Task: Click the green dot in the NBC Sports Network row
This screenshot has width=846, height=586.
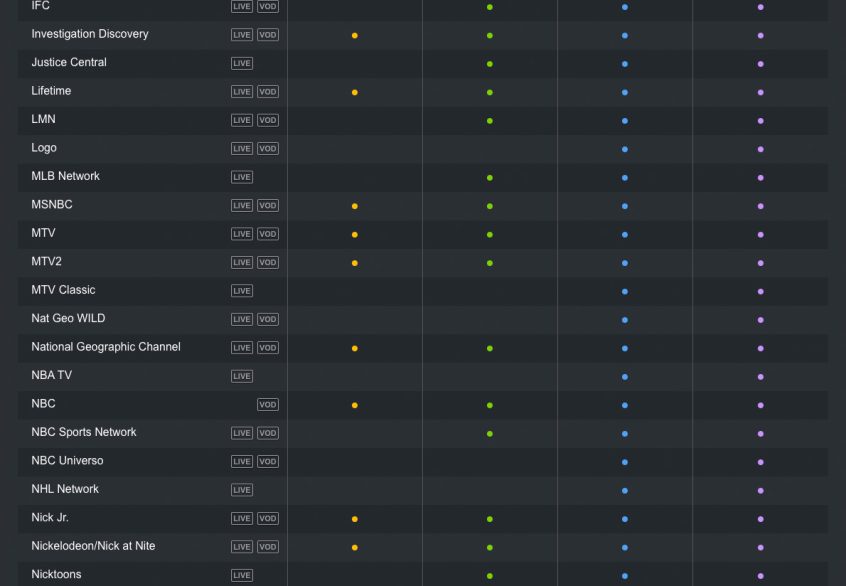Action: pos(489,434)
